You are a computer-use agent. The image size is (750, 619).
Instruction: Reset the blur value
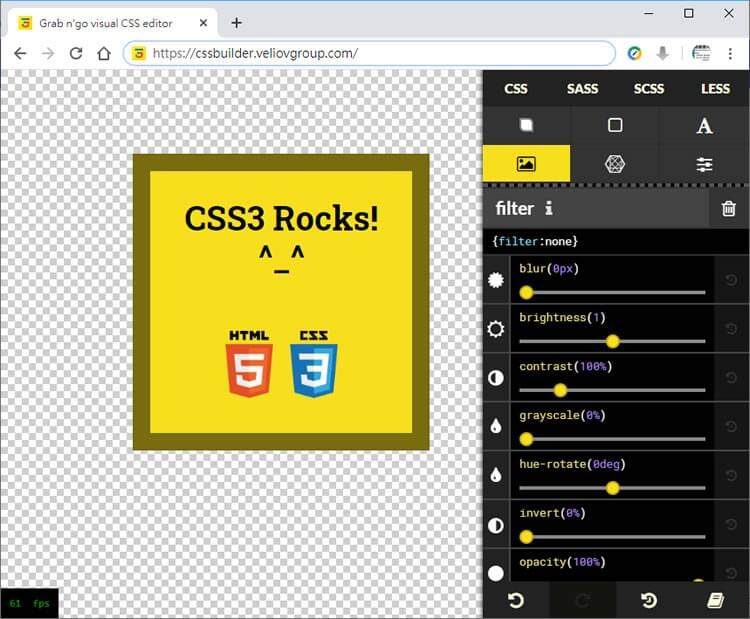pos(731,280)
